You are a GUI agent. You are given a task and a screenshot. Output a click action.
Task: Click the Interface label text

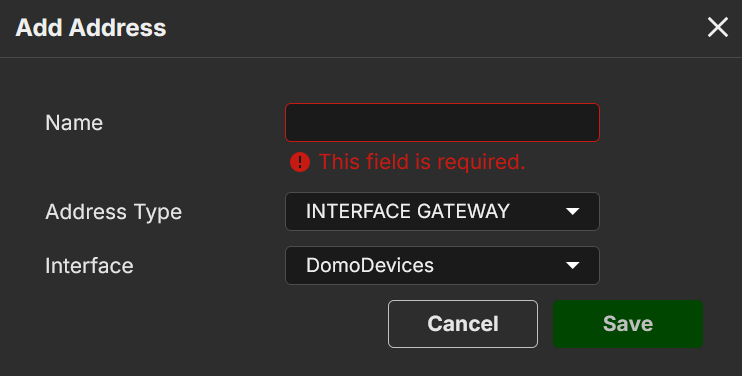click(89, 266)
